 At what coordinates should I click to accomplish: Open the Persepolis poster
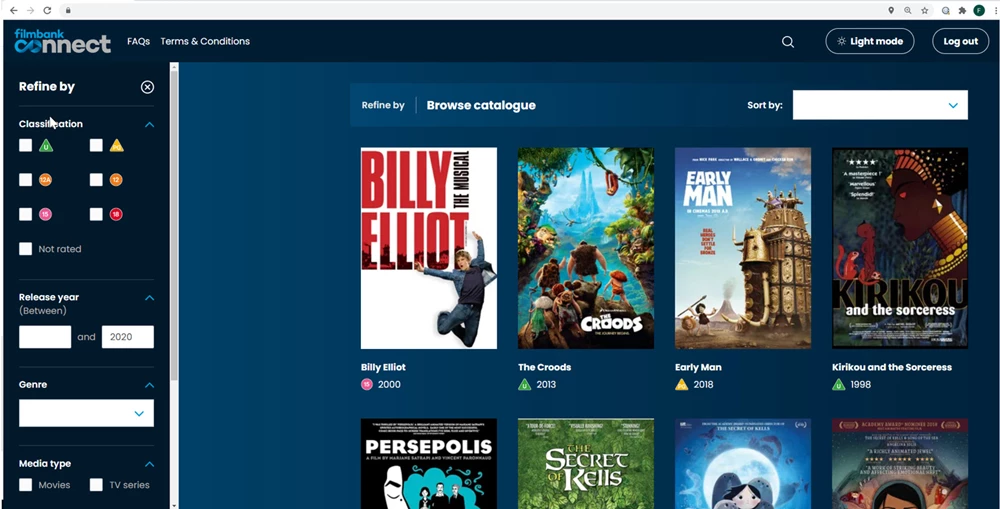click(x=429, y=464)
